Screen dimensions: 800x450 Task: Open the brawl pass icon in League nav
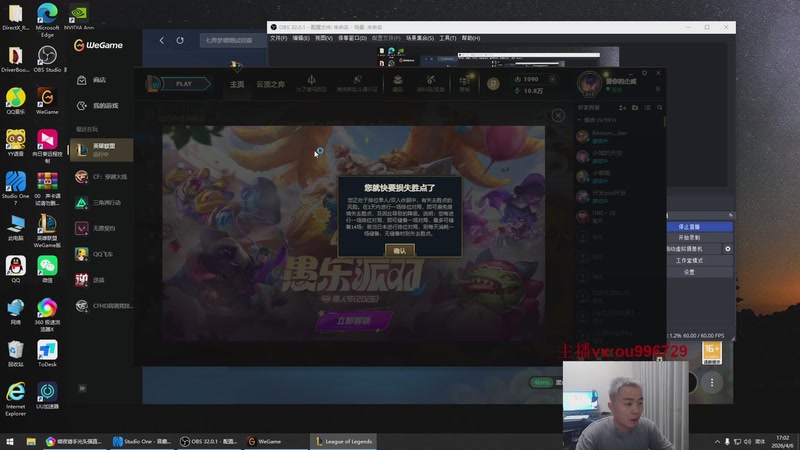coord(357,83)
